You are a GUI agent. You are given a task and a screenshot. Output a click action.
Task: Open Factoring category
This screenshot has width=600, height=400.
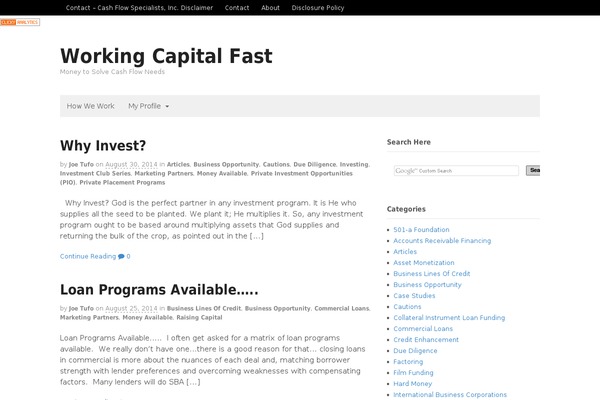pyautogui.click(x=408, y=362)
